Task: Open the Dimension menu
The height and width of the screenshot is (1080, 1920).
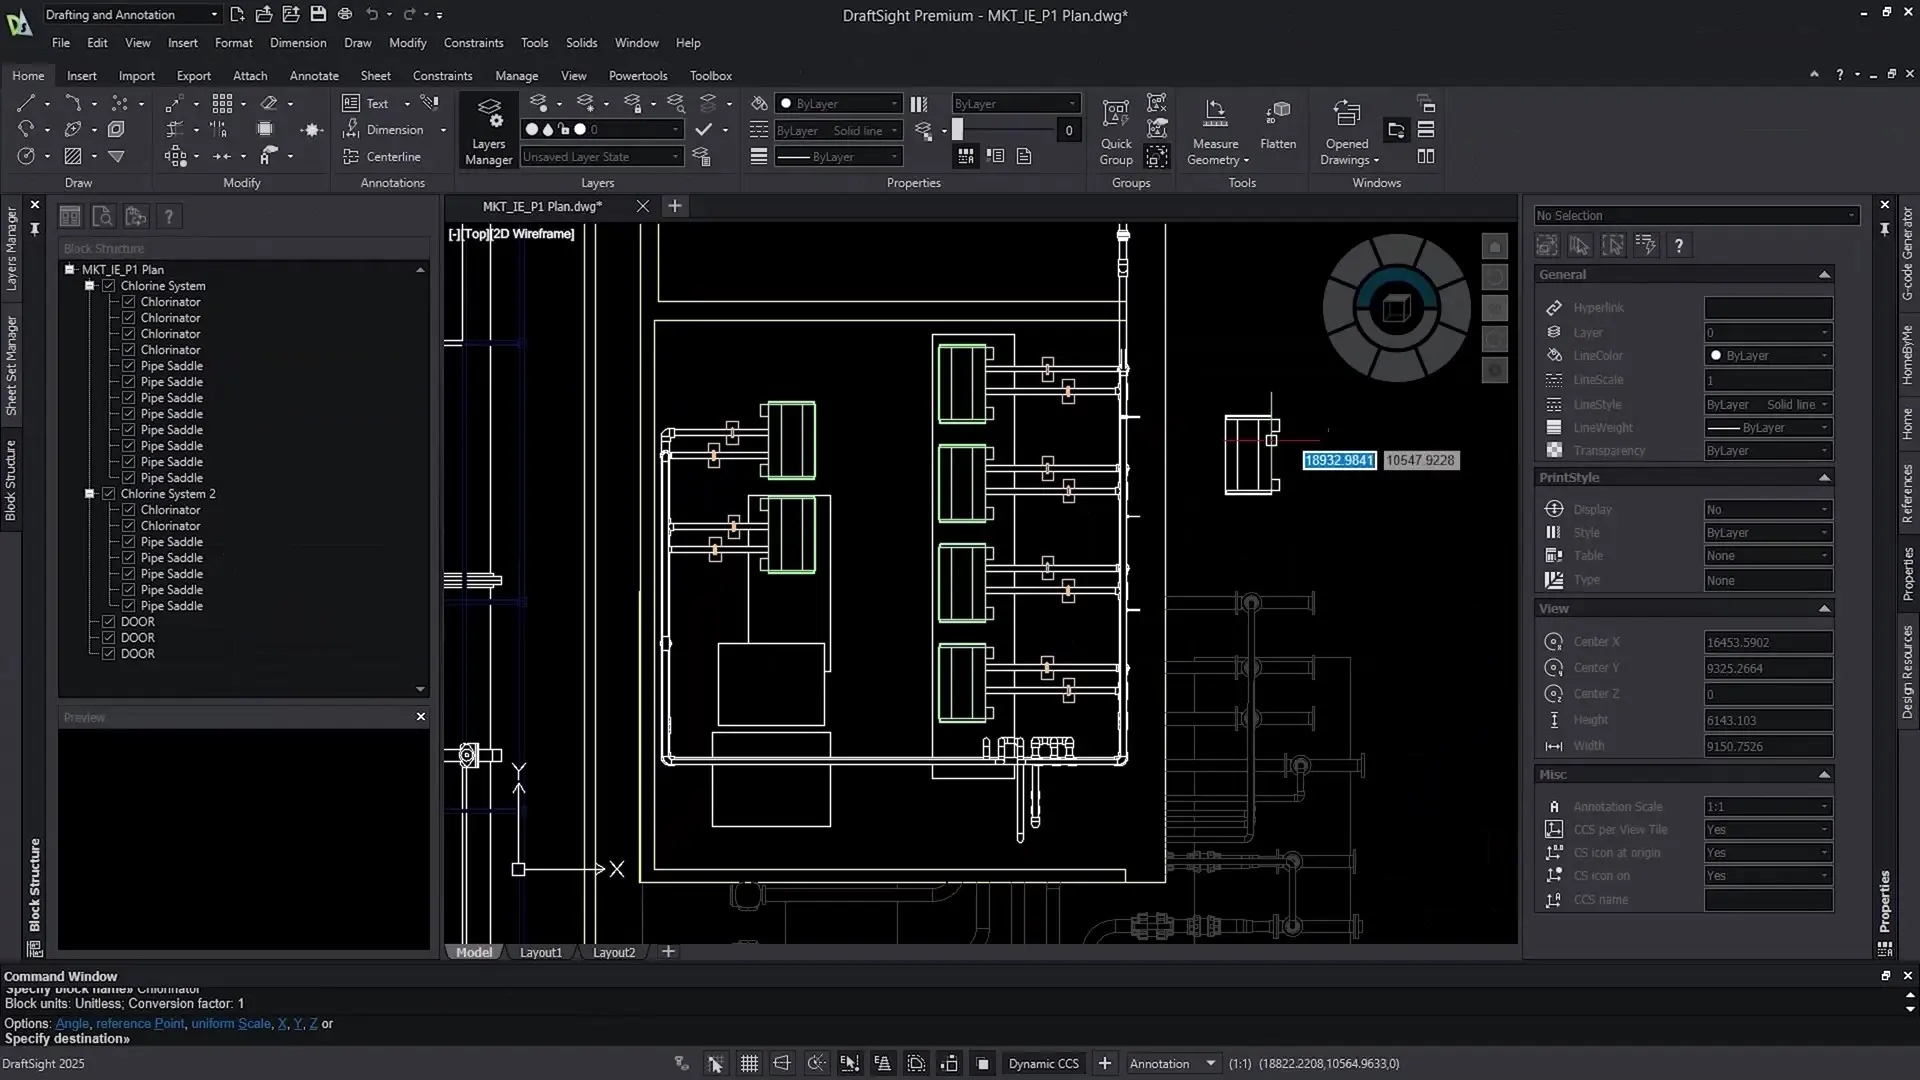Action: [x=298, y=43]
